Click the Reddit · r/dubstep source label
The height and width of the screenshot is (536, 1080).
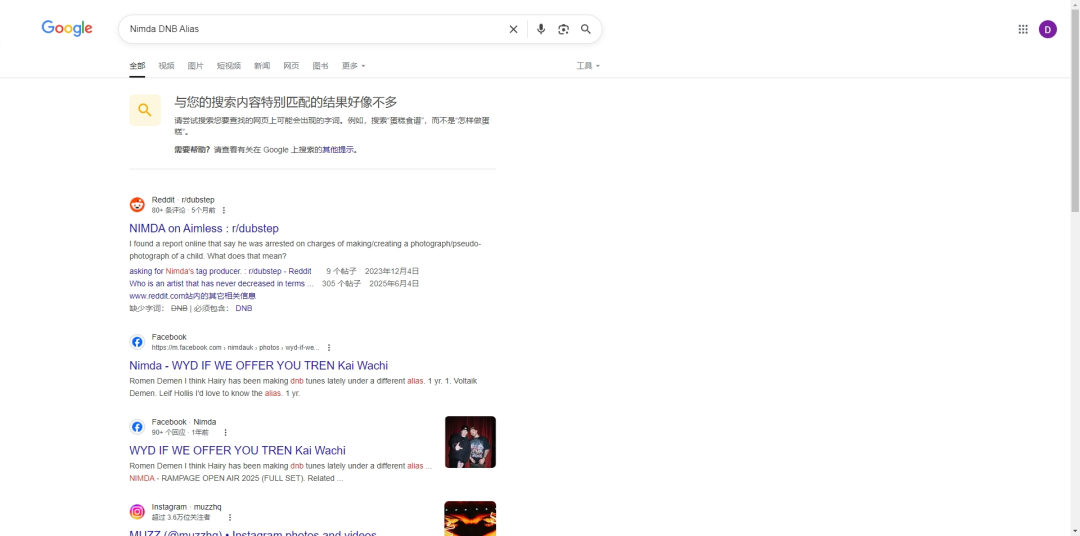pos(183,200)
